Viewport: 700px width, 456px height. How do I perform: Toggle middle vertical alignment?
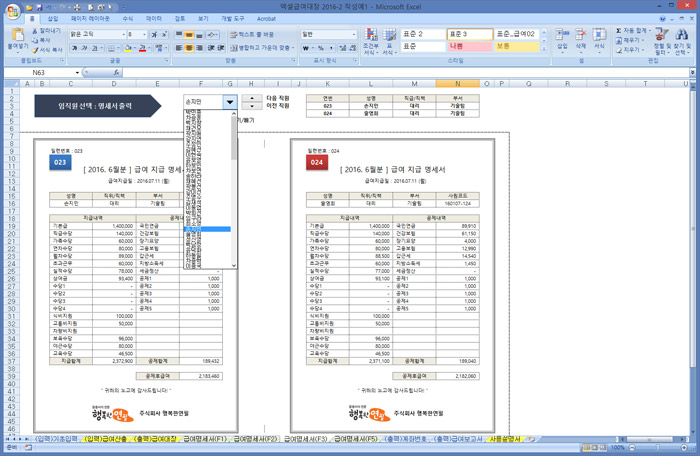(189, 34)
